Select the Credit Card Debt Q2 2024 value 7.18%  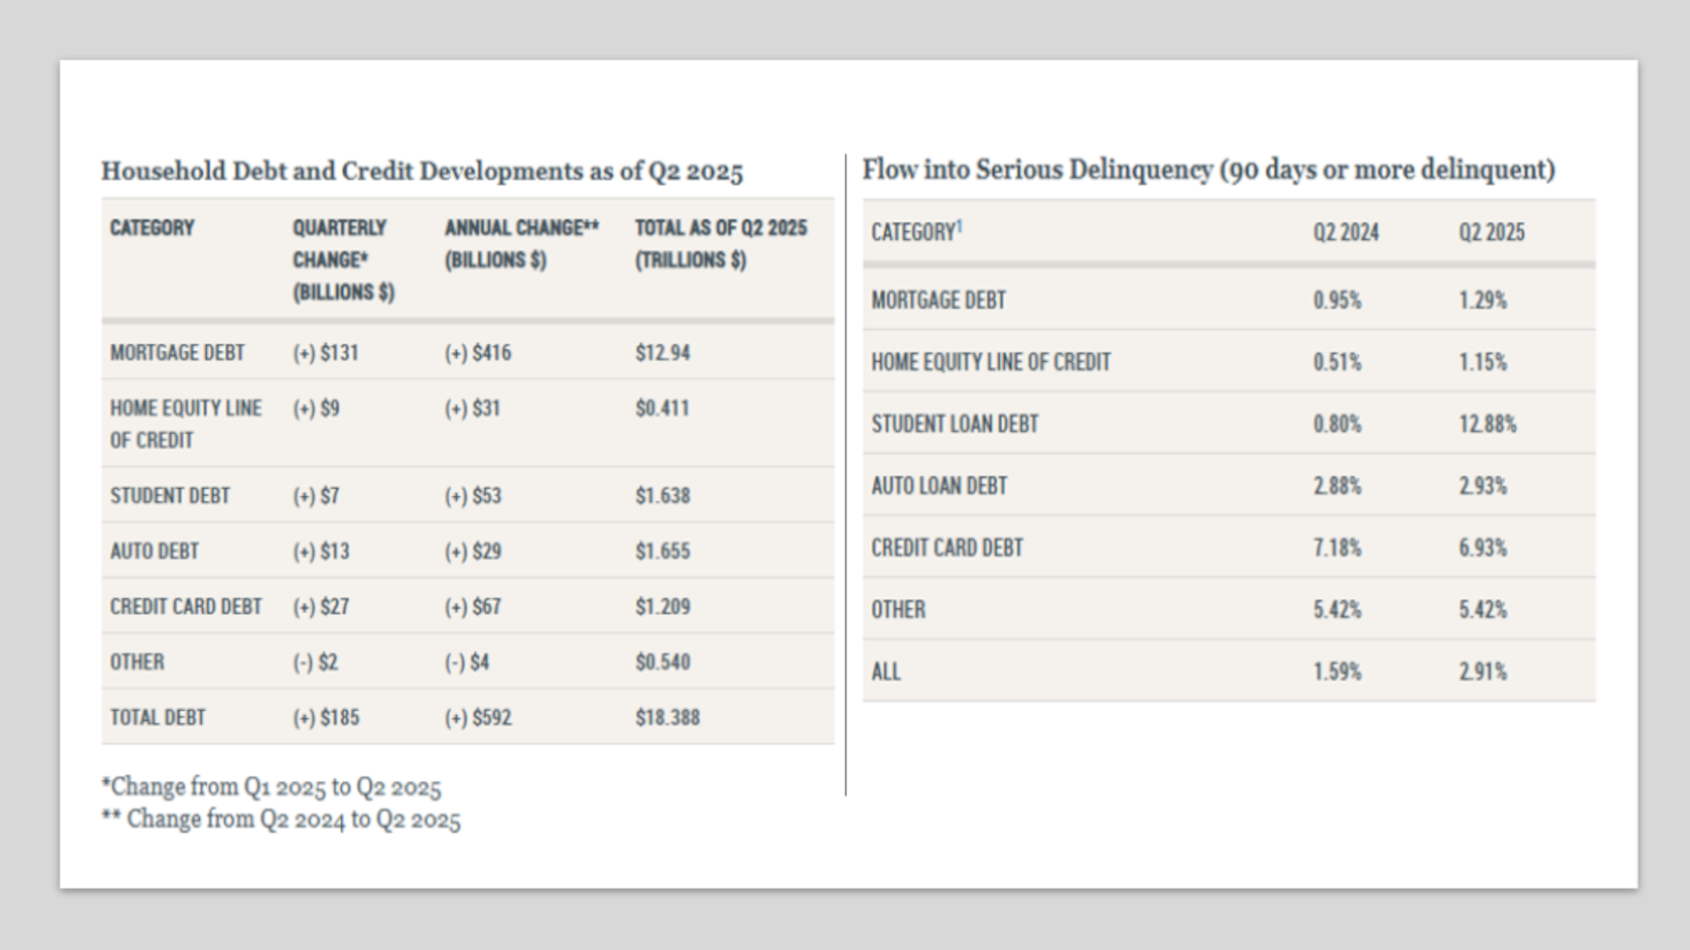click(1337, 548)
